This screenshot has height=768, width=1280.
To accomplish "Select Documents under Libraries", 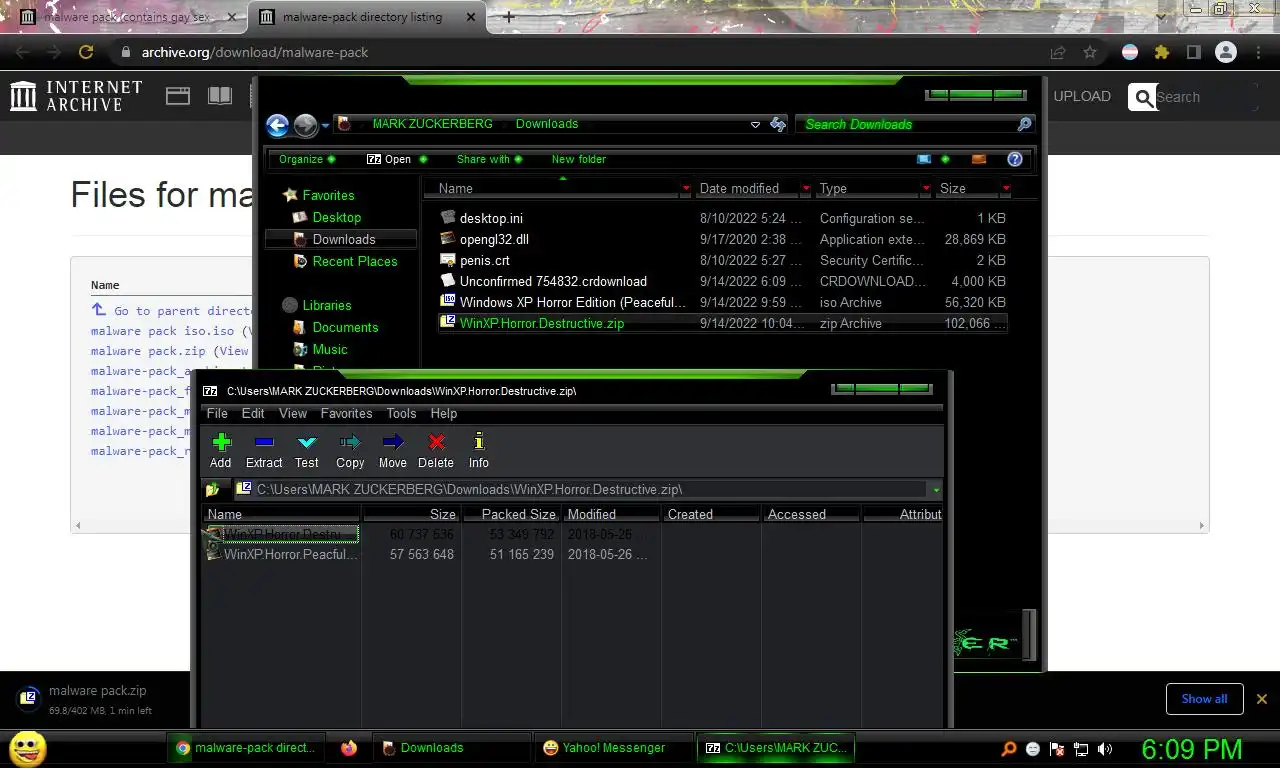I will point(345,327).
